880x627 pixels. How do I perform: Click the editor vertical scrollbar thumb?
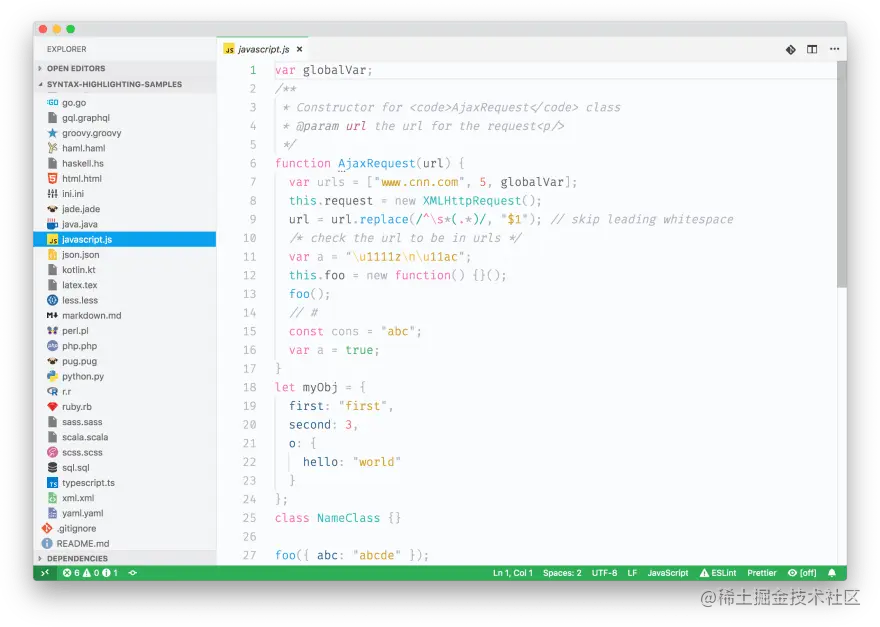841,174
